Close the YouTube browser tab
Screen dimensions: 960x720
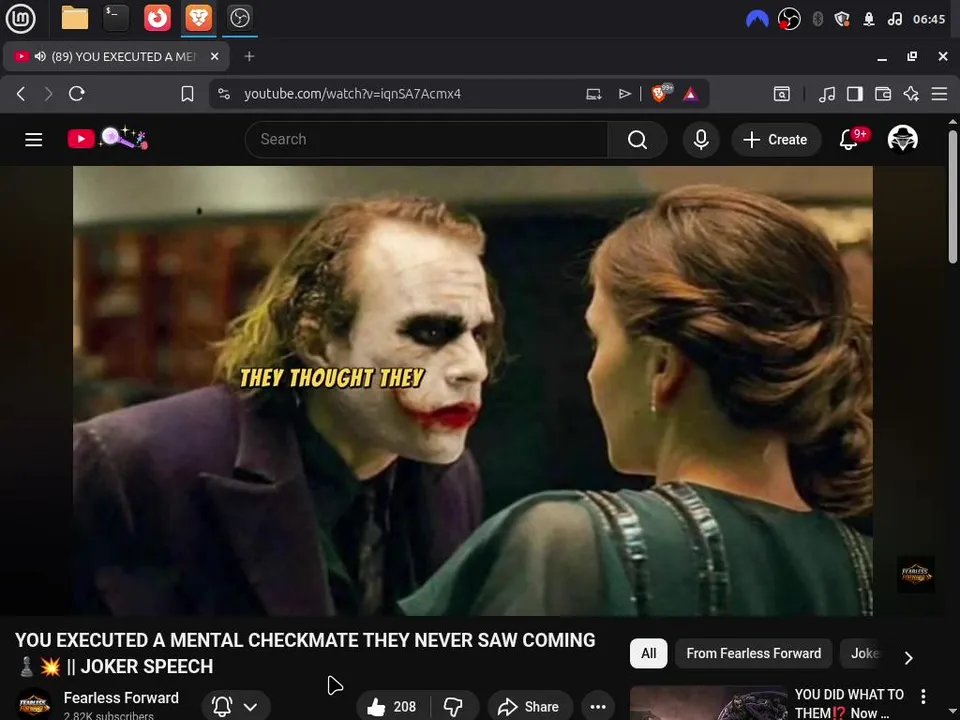coord(214,56)
